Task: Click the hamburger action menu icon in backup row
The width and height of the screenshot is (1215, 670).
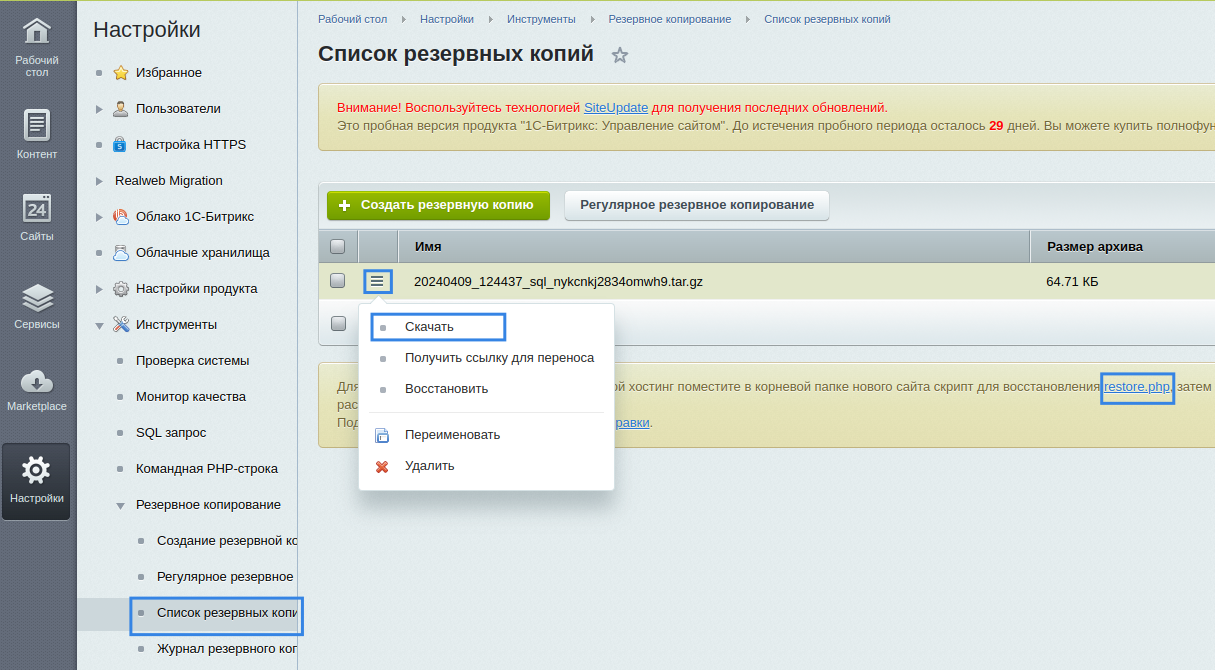Action: pos(377,282)
